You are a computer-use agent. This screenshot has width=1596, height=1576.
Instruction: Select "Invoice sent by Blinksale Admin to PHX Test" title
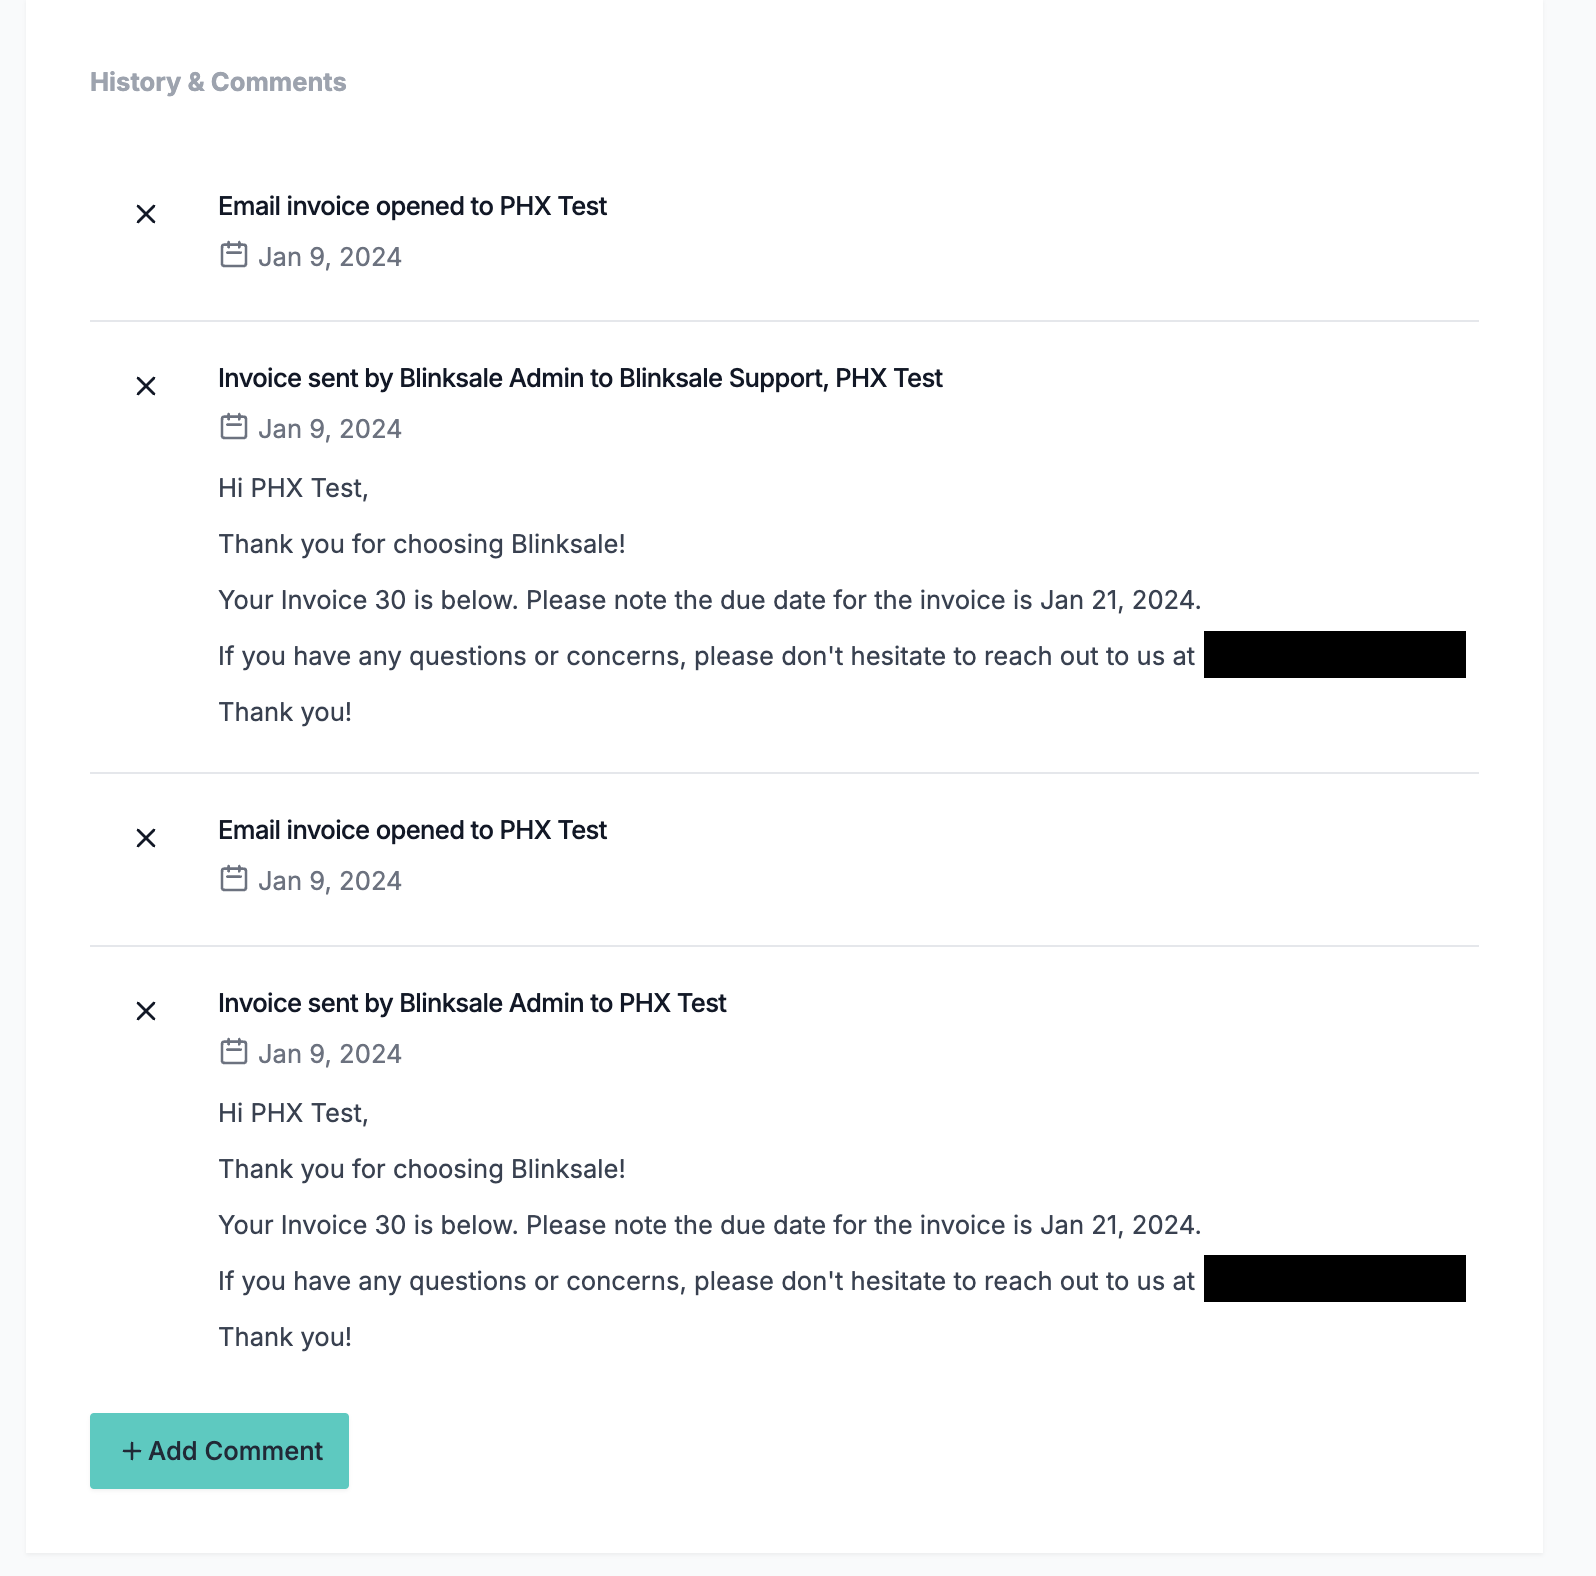pyautogui.click(x=472, y=1003)
